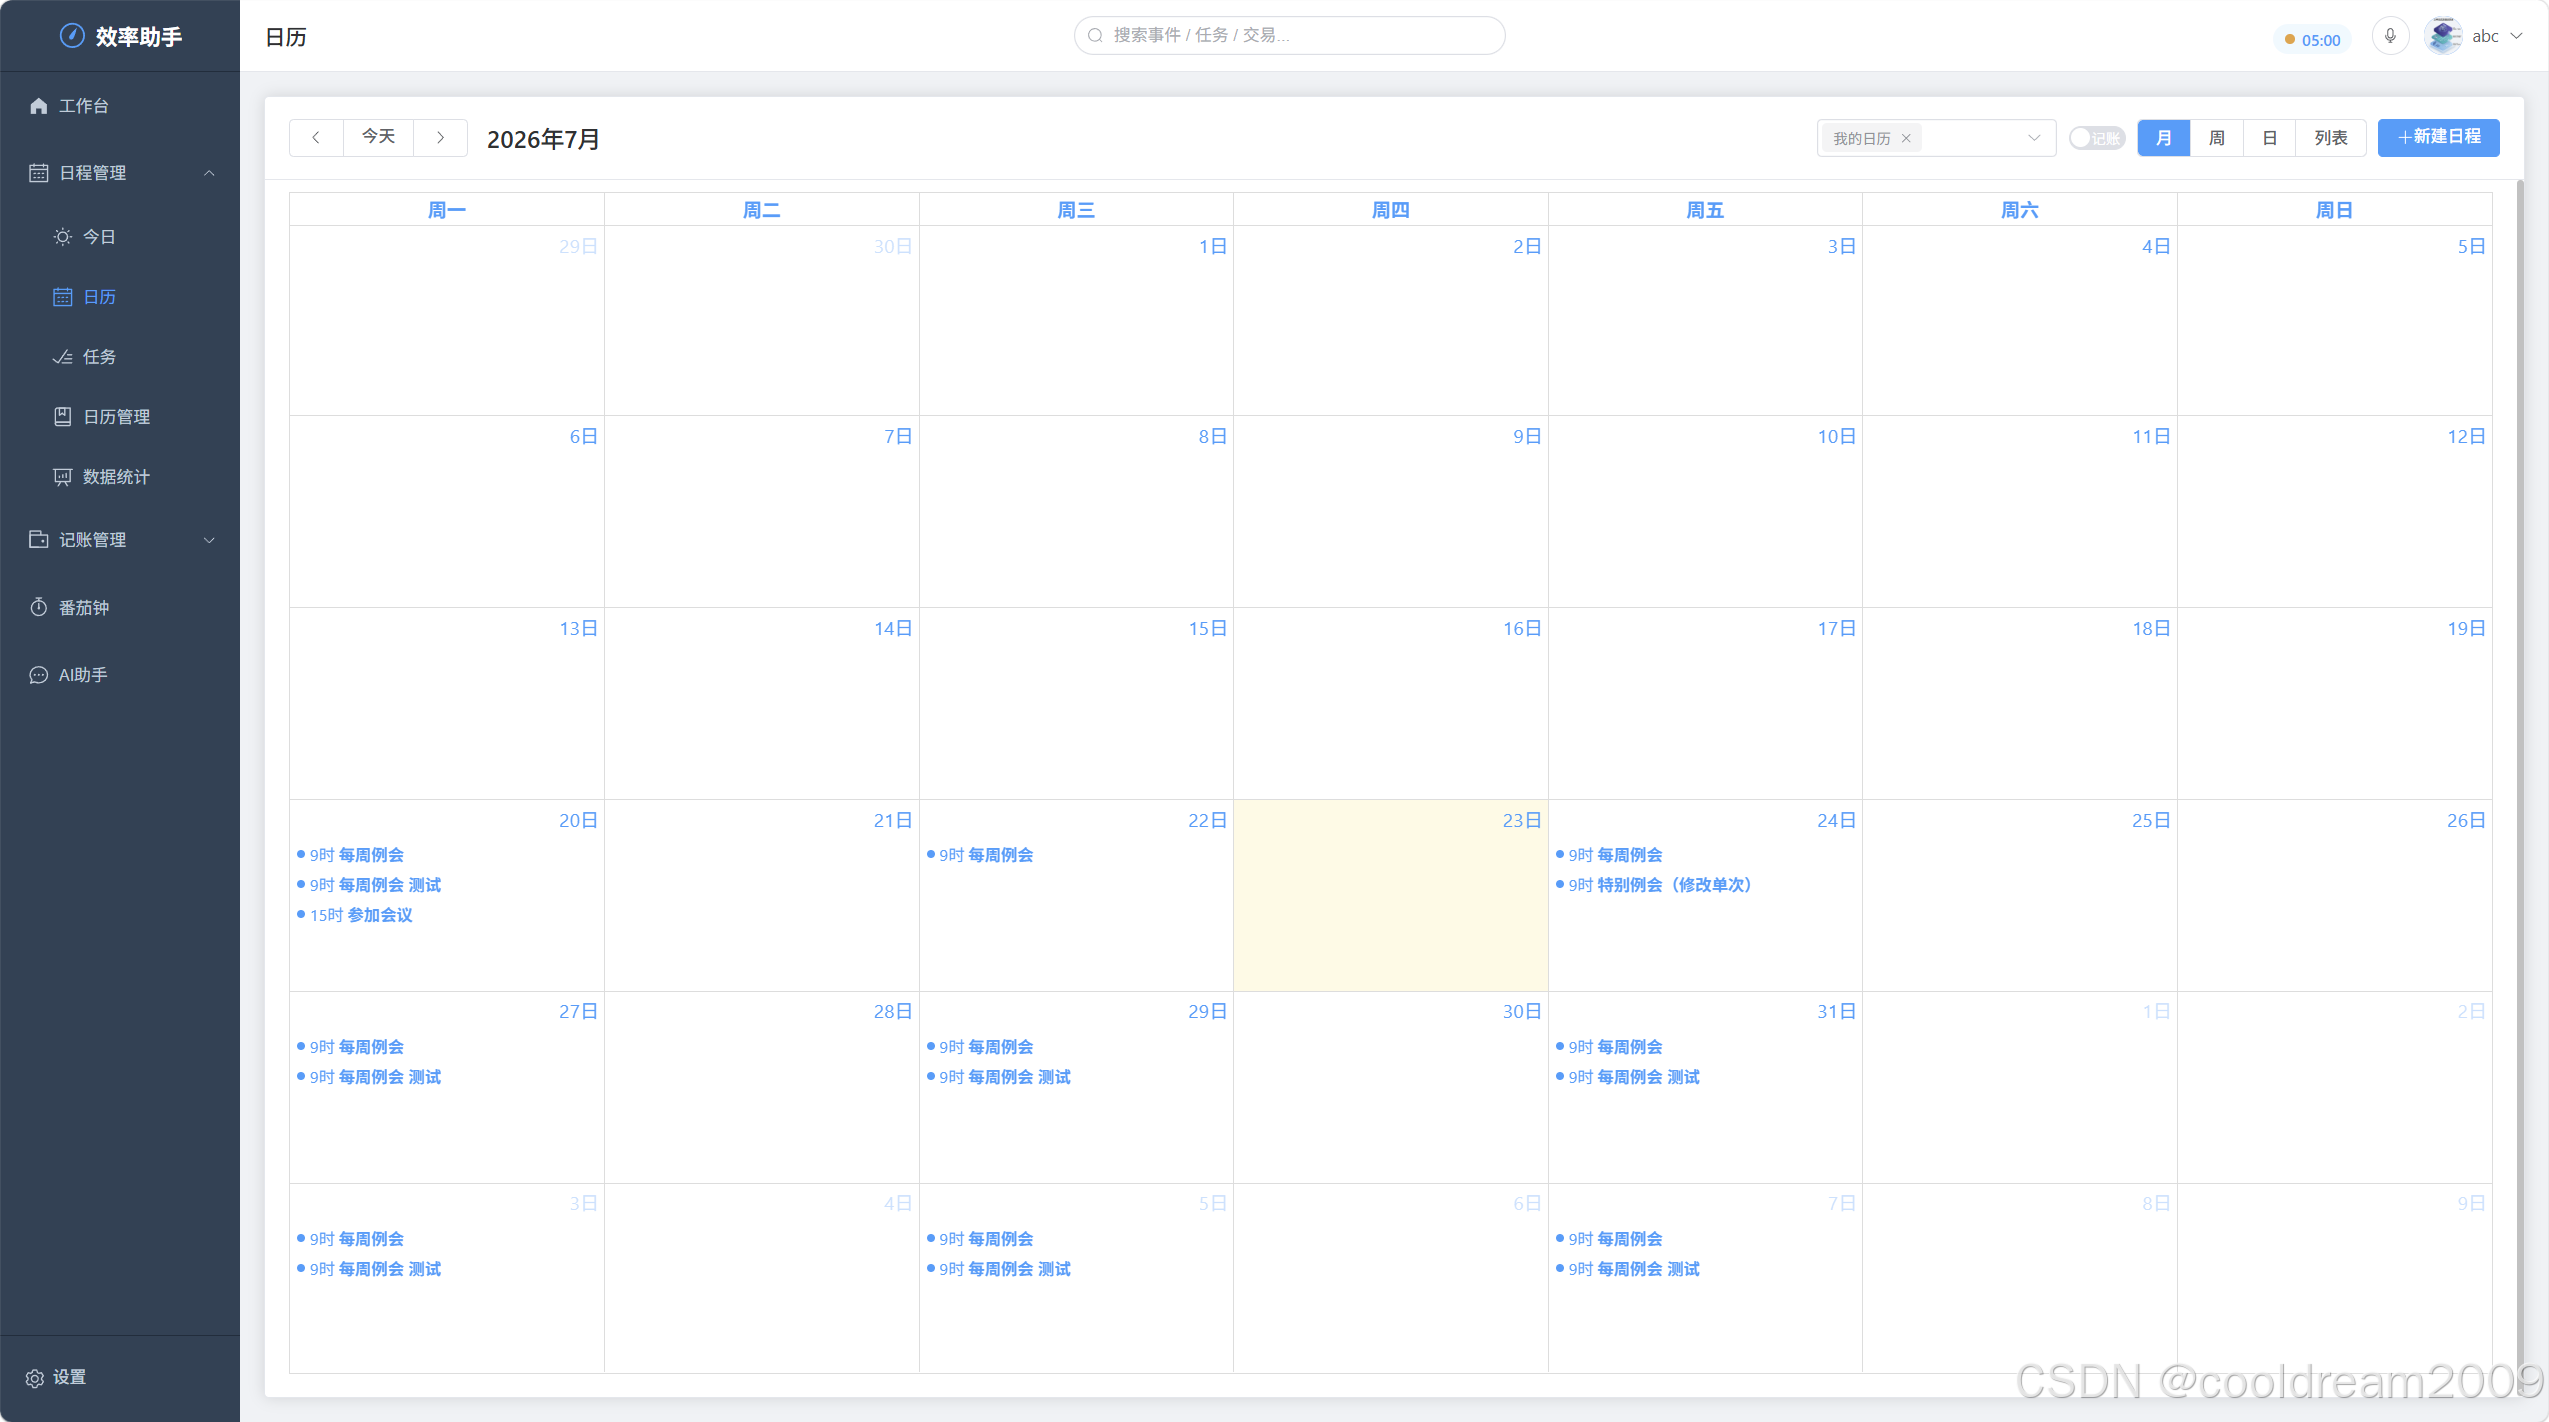This screenshot has height=1422, width=2549.
Task: Collapse the 日程管理 menu section
Action: click(209, 173)
